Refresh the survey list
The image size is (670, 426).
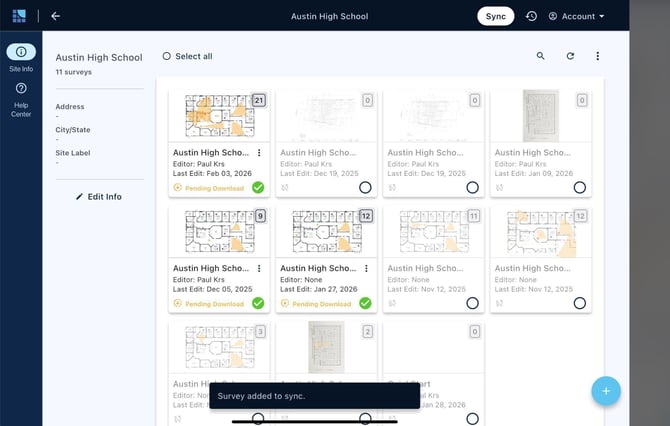pos(570,57)
